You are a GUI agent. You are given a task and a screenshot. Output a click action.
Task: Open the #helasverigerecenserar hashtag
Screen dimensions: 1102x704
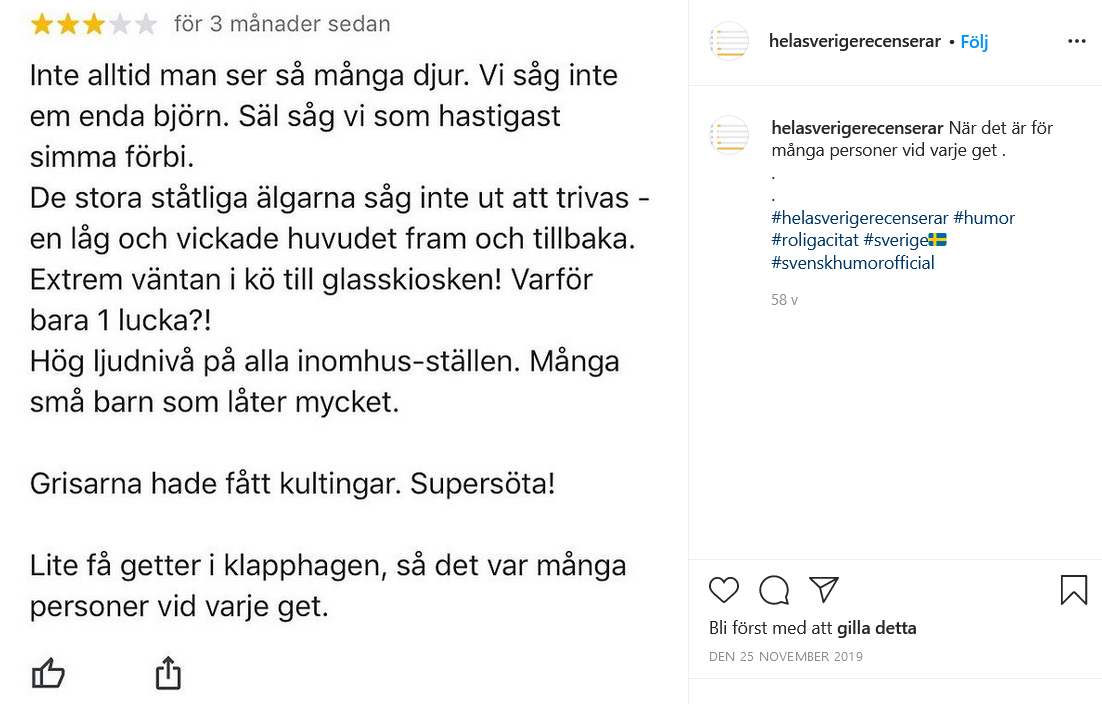pos(860,218)
